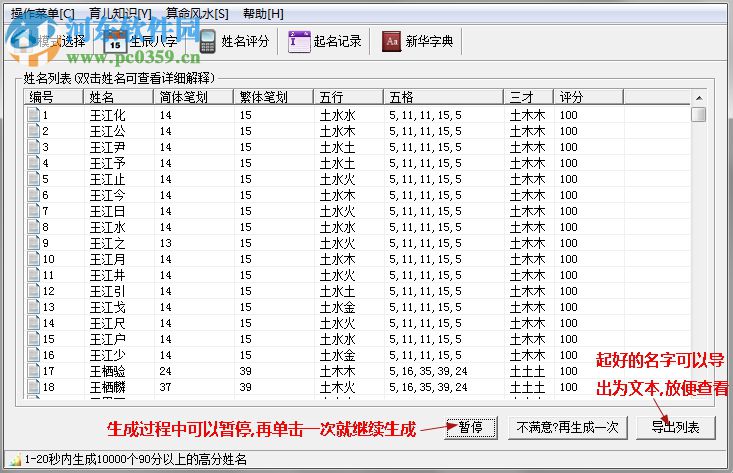The height and width of the screenshot is (473, 733).
Task: Click 不满意?再生成一次 button
Action: (568, 427)
